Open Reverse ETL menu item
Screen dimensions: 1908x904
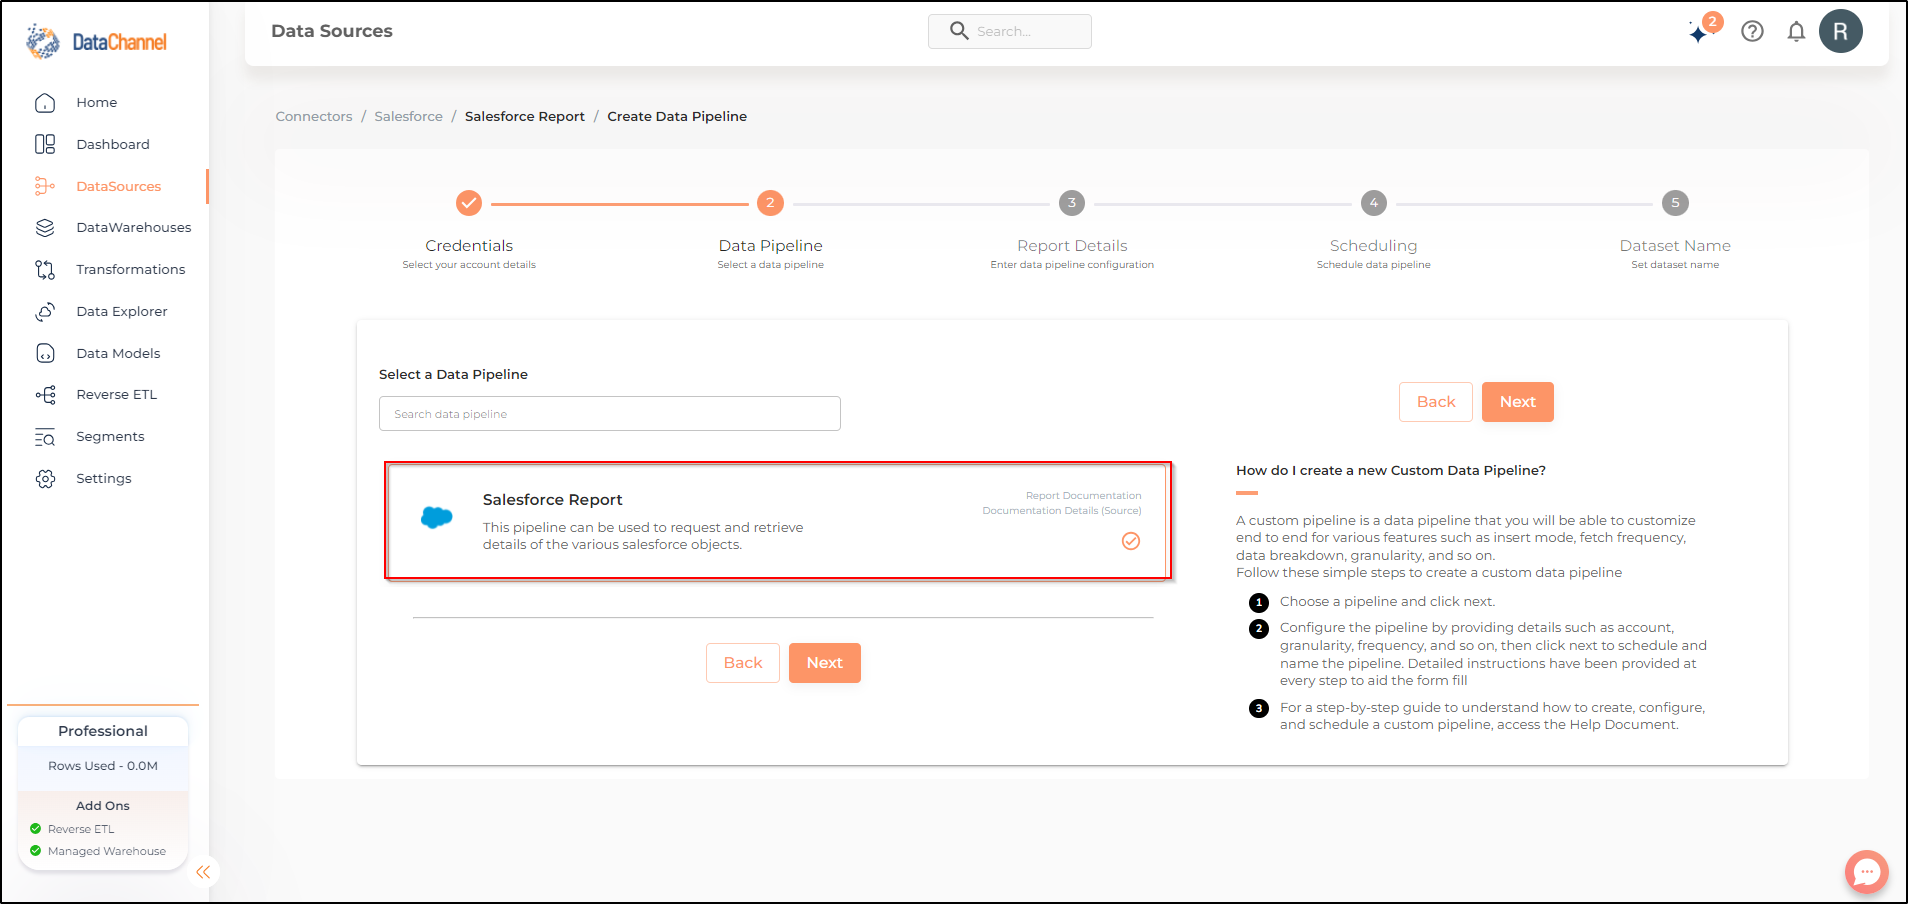(117, 394)
